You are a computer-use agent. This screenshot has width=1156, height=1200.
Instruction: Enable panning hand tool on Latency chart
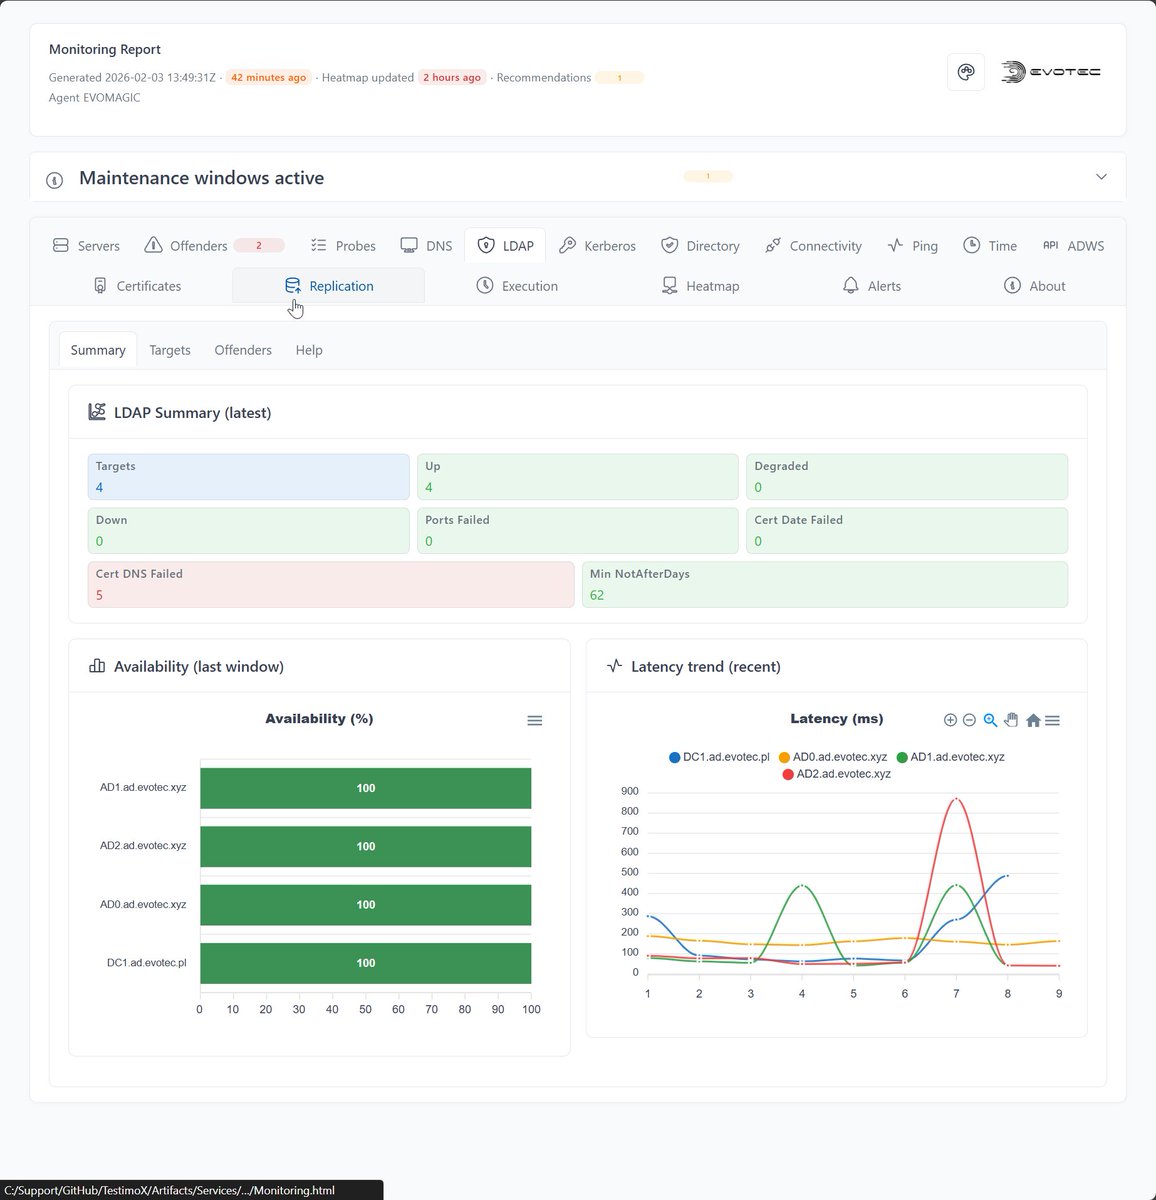click(x=1011, y=720)
